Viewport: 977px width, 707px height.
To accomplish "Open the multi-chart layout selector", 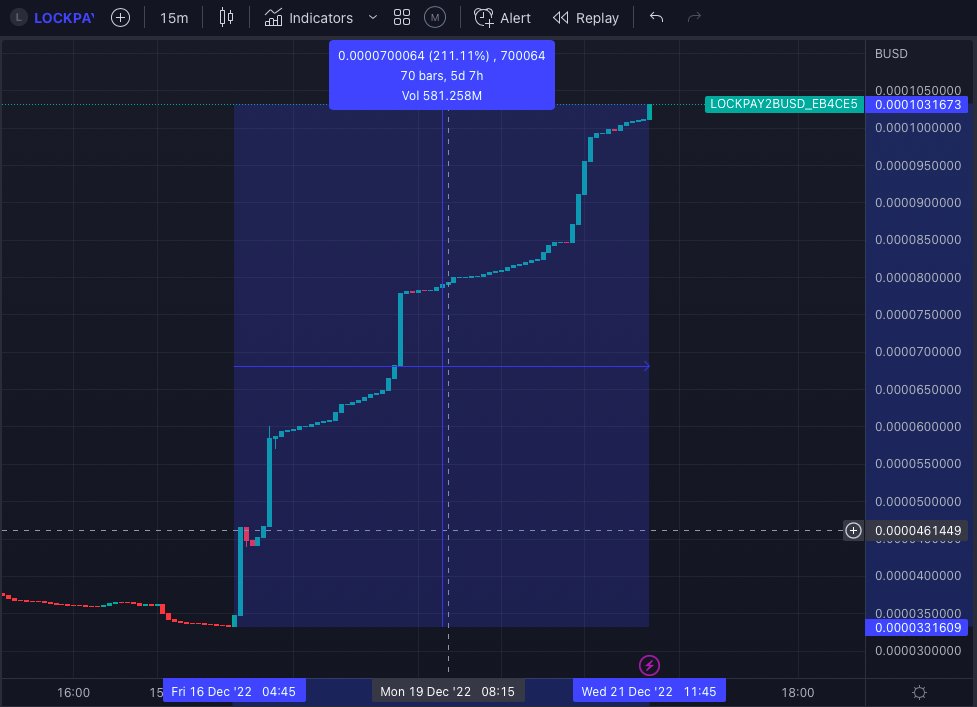I will coord(402,17).
